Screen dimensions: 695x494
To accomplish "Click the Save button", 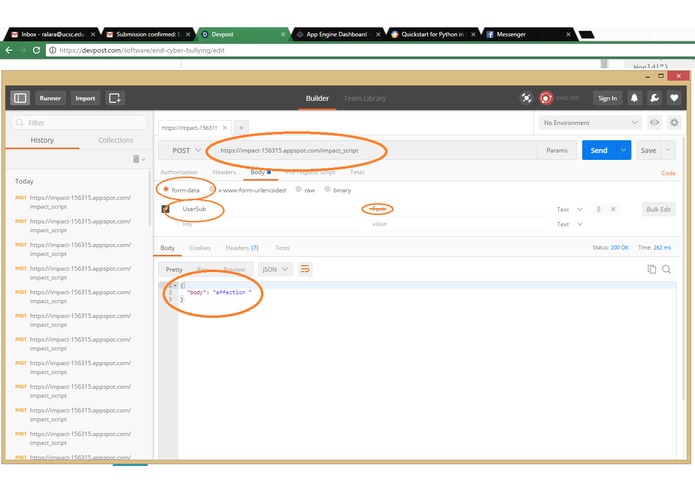I will click(x=648, y=150).
